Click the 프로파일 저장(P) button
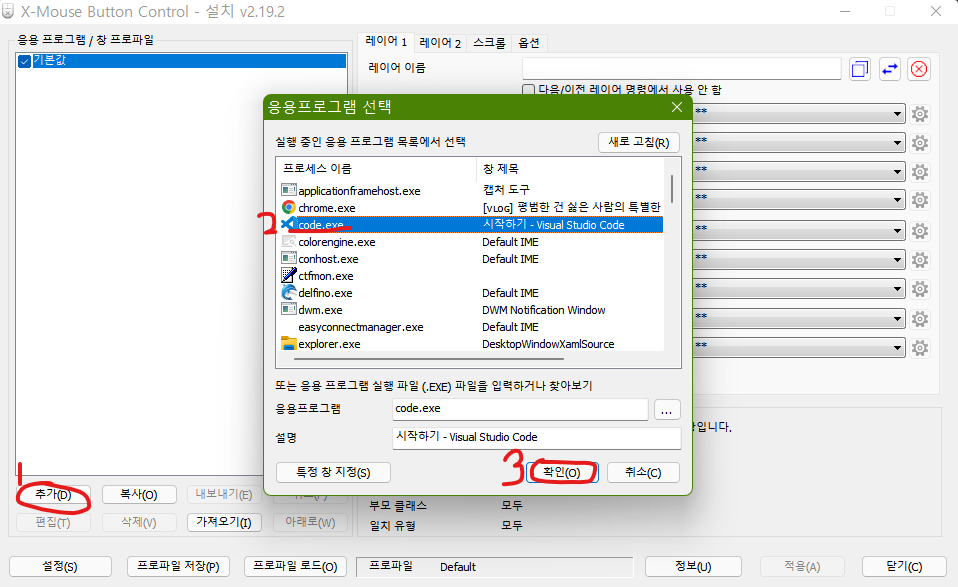 click(x=178, y=567)
